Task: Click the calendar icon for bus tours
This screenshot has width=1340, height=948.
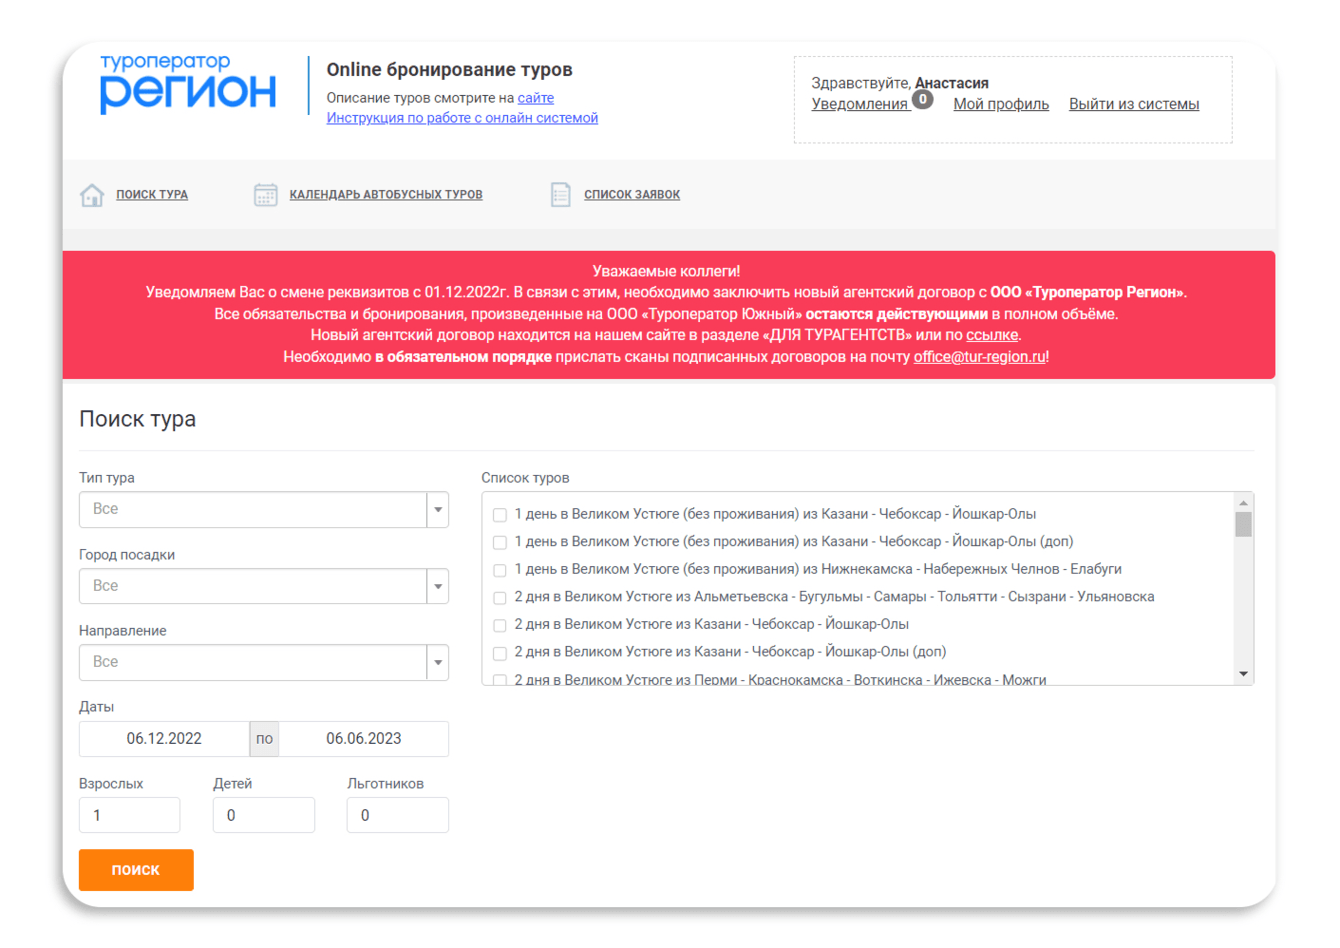Action: pyautogui.click(x=265, y=195)
